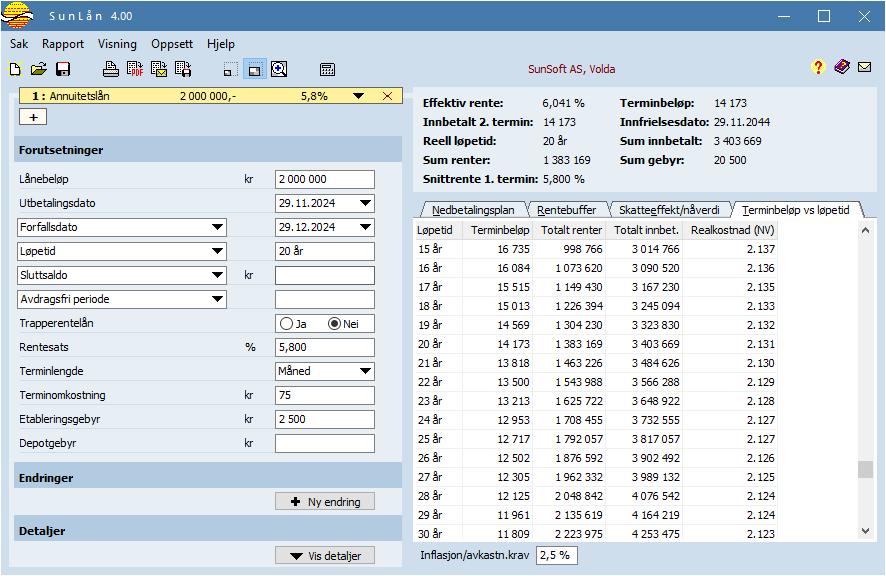Click the Inflasjon/avkastn.krav input field
The height and width of the screenshot is (576, 886).
pos(556,555)
